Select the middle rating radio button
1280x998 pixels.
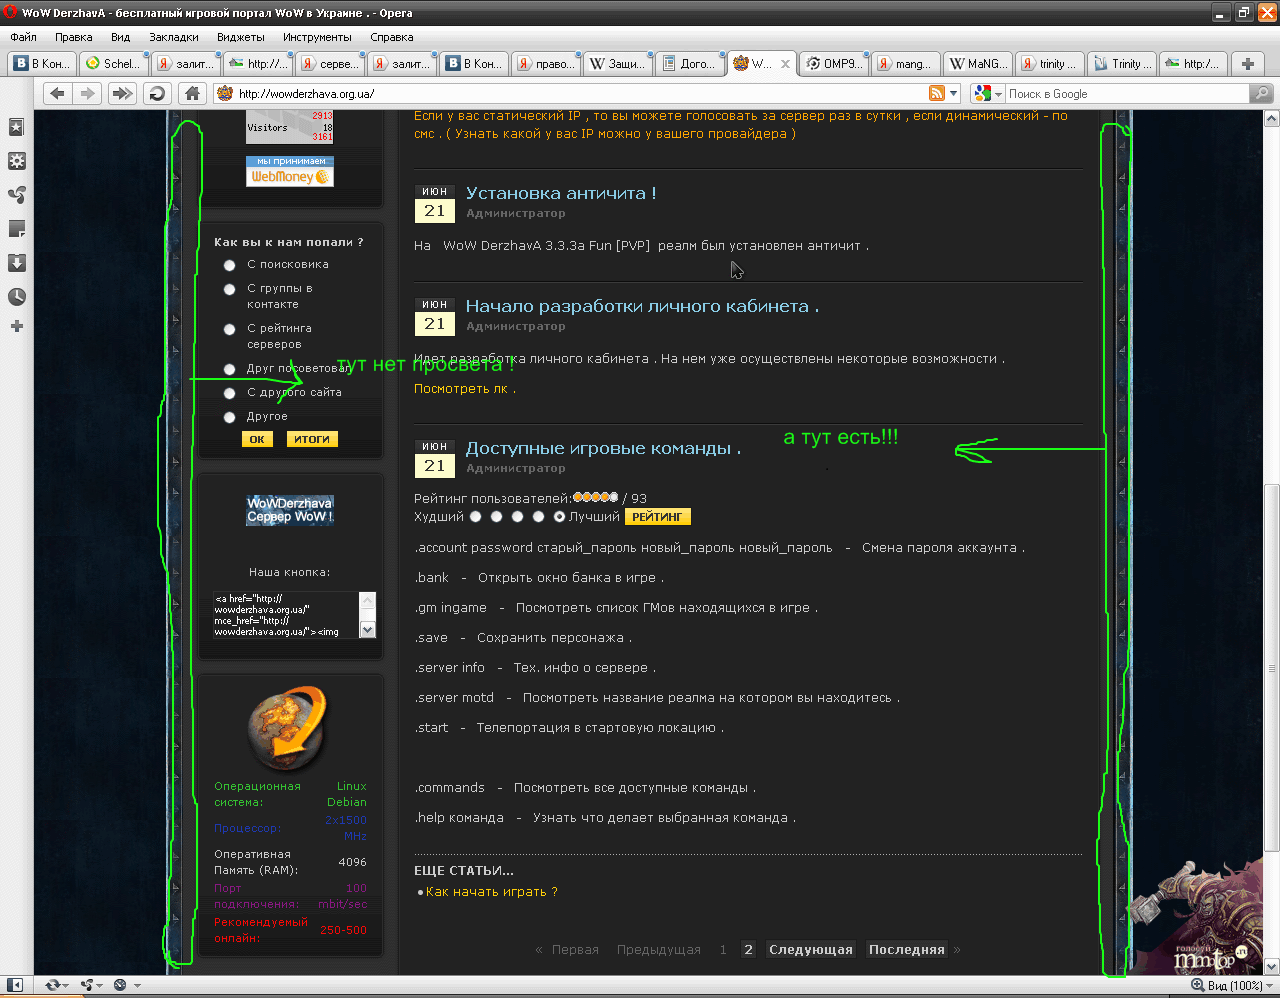517,517
